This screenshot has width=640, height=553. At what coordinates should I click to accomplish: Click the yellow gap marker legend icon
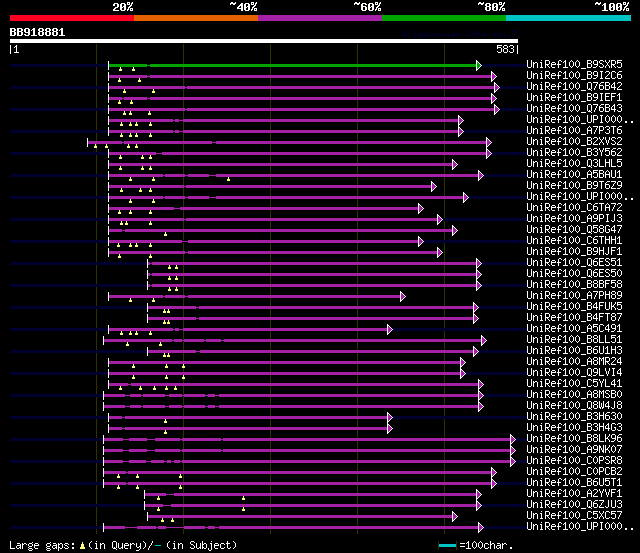pyautogui.click(x=82, y=546)
